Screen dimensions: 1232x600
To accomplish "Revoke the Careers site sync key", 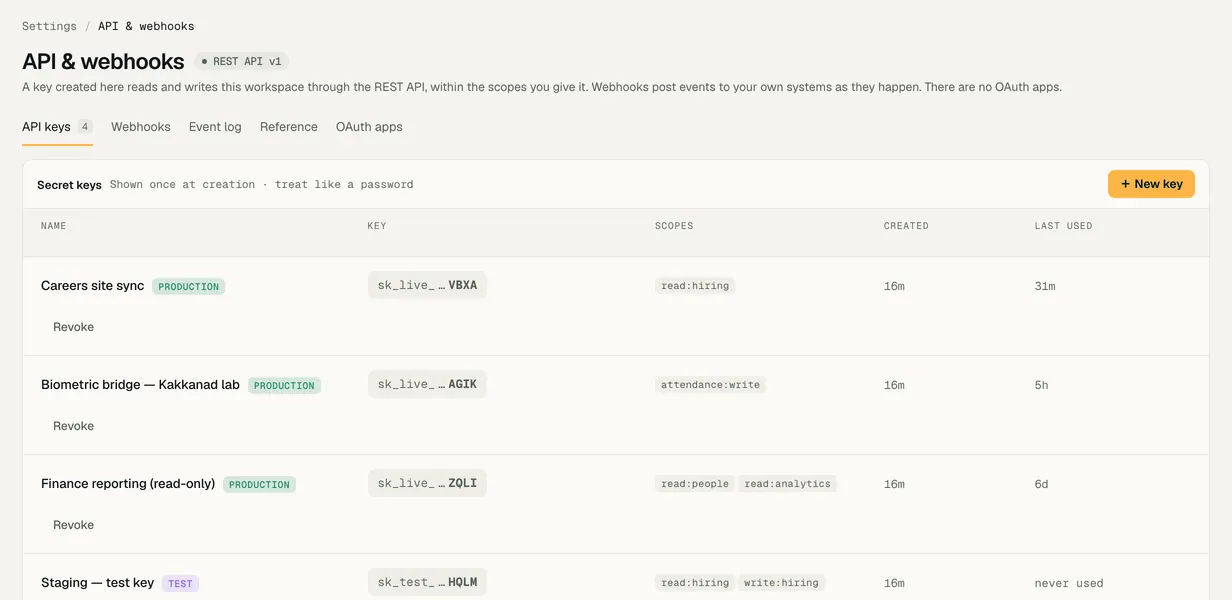I will (73, 327).
